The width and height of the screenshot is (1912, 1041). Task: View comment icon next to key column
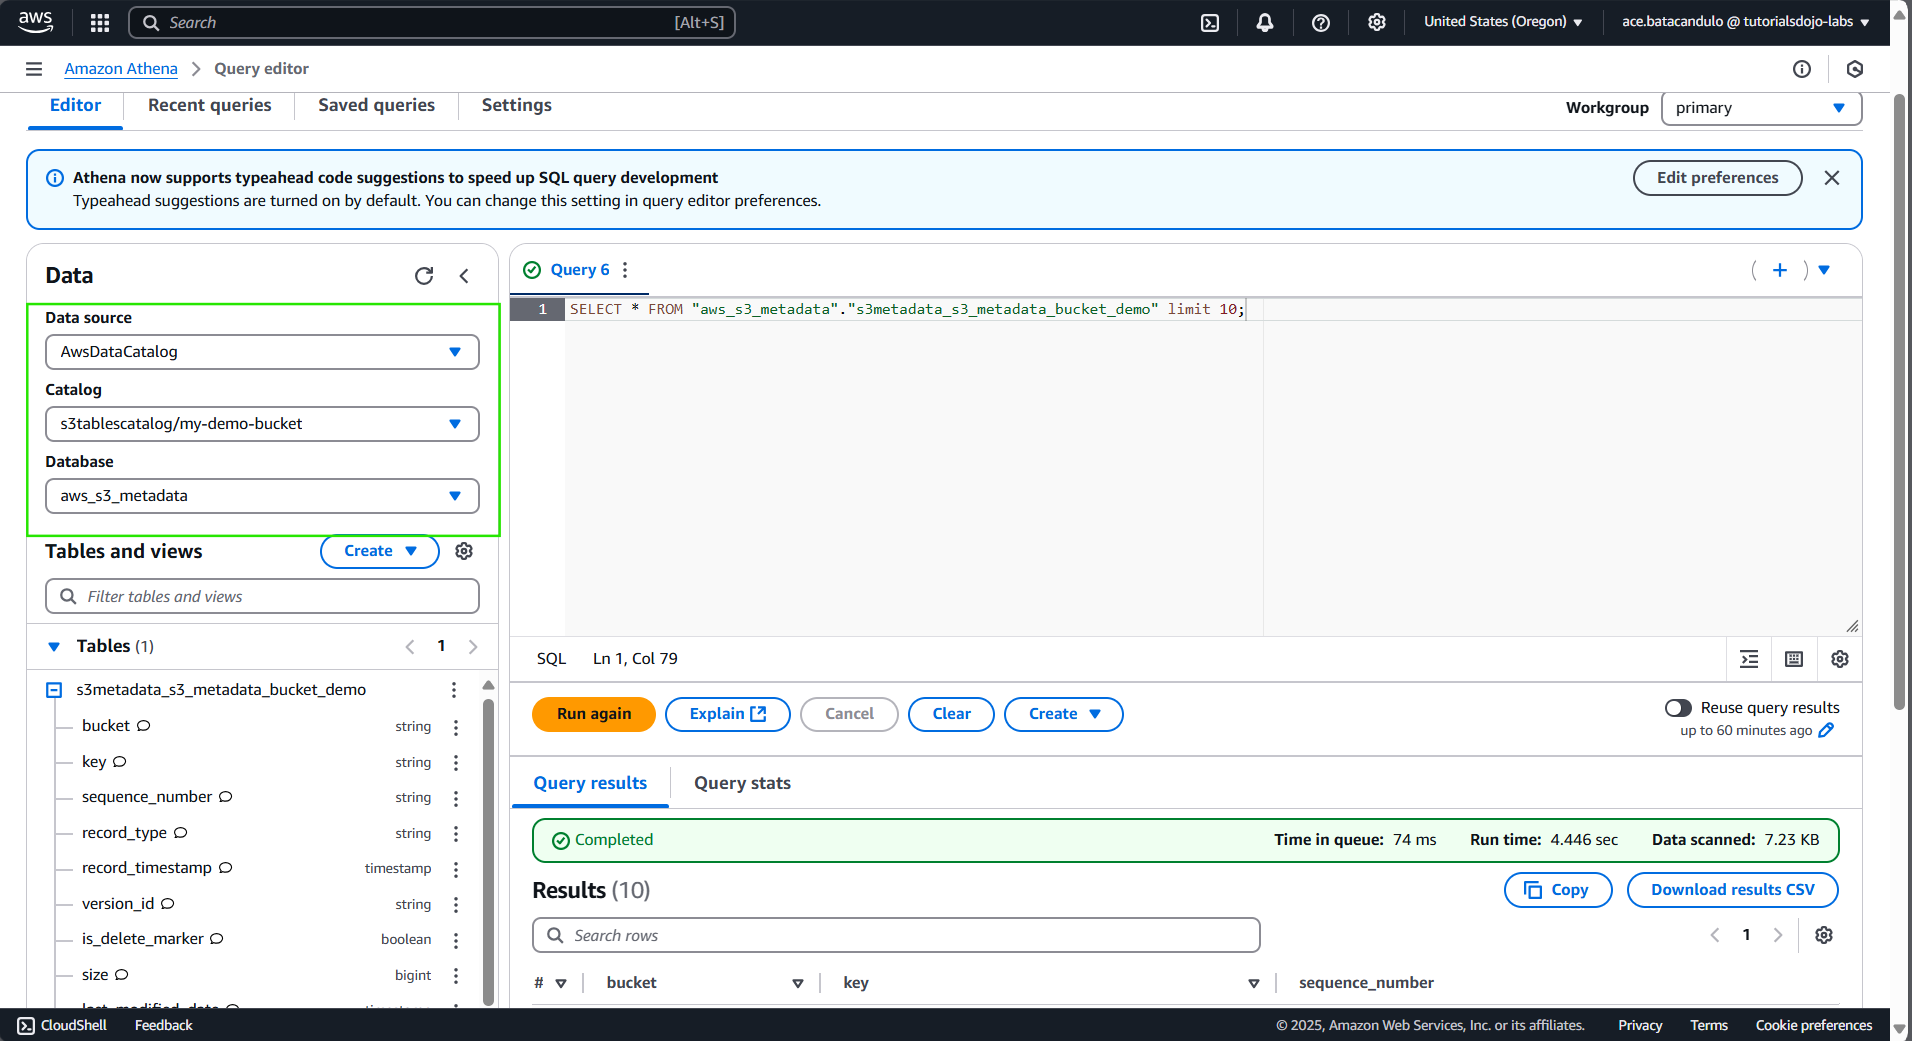(x=120, y=762)
